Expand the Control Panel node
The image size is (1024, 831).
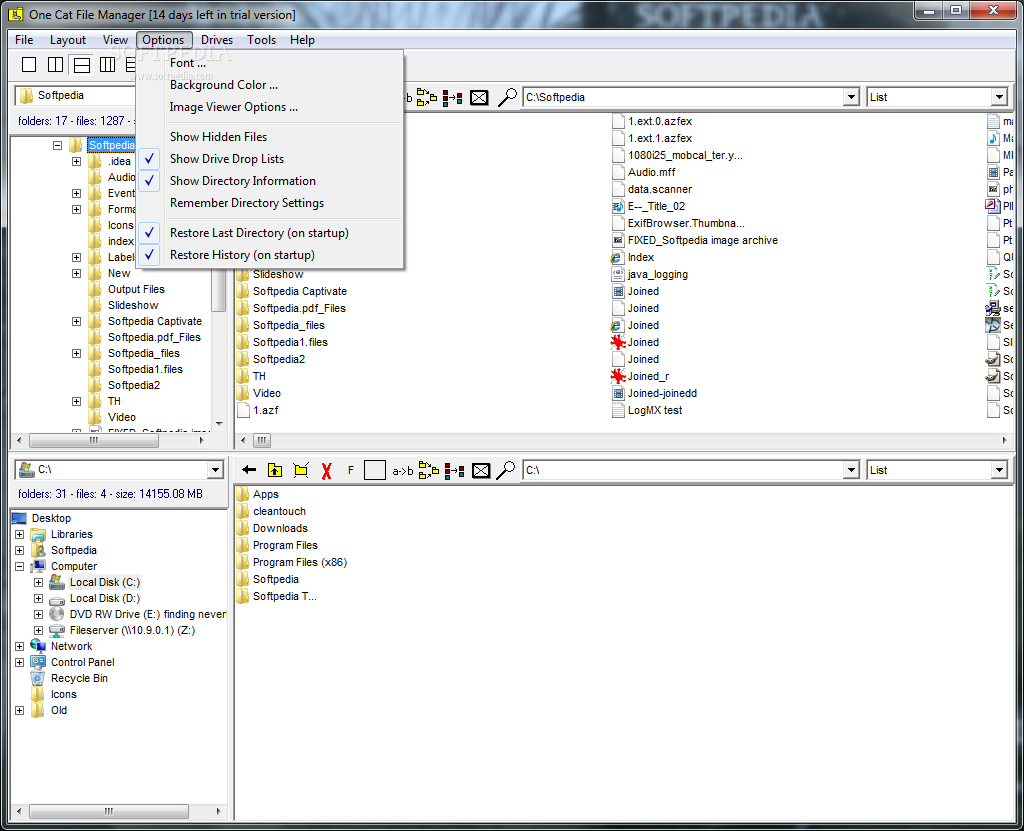tap(20, 662)
